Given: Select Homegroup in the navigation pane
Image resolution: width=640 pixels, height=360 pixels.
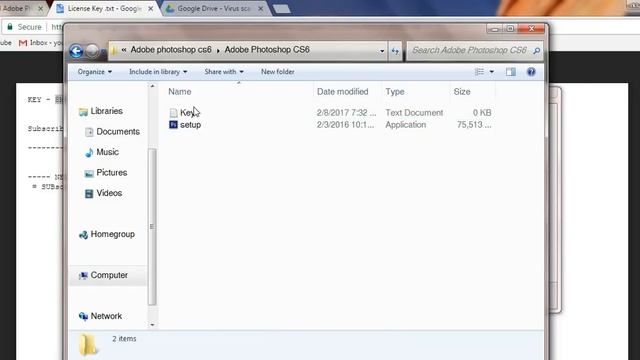Looking at the screenshot, I should point(113,234).
